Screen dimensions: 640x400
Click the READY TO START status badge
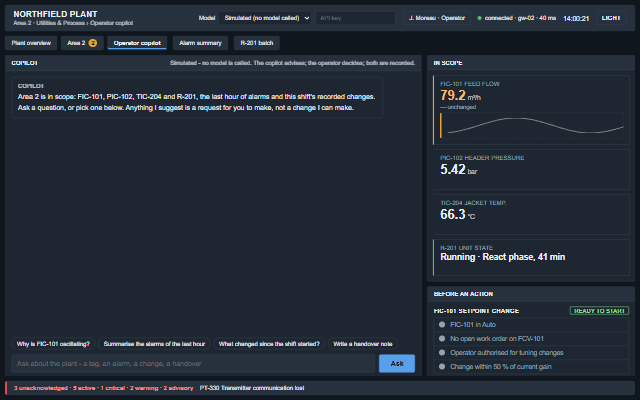tap(599, 311)
